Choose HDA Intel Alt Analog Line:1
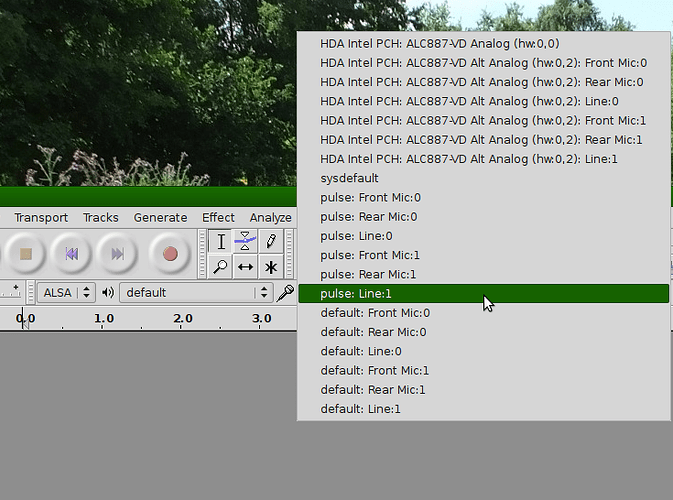The height and width of the screenshot is (500, 673). tap(483, 159)
